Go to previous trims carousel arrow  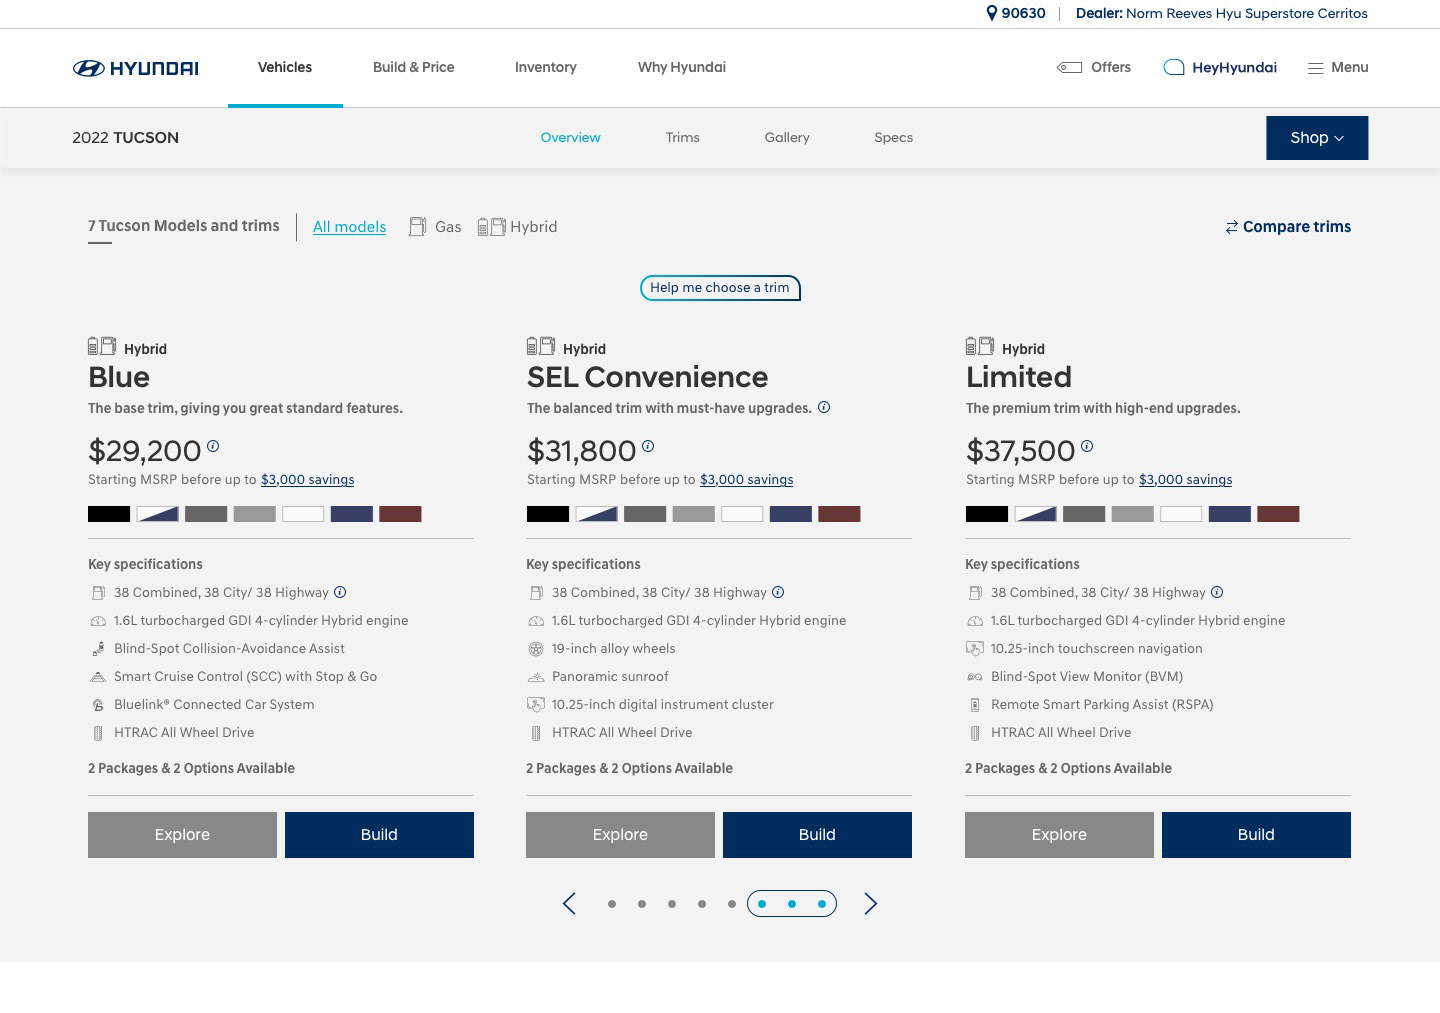(x=569, y=904)
